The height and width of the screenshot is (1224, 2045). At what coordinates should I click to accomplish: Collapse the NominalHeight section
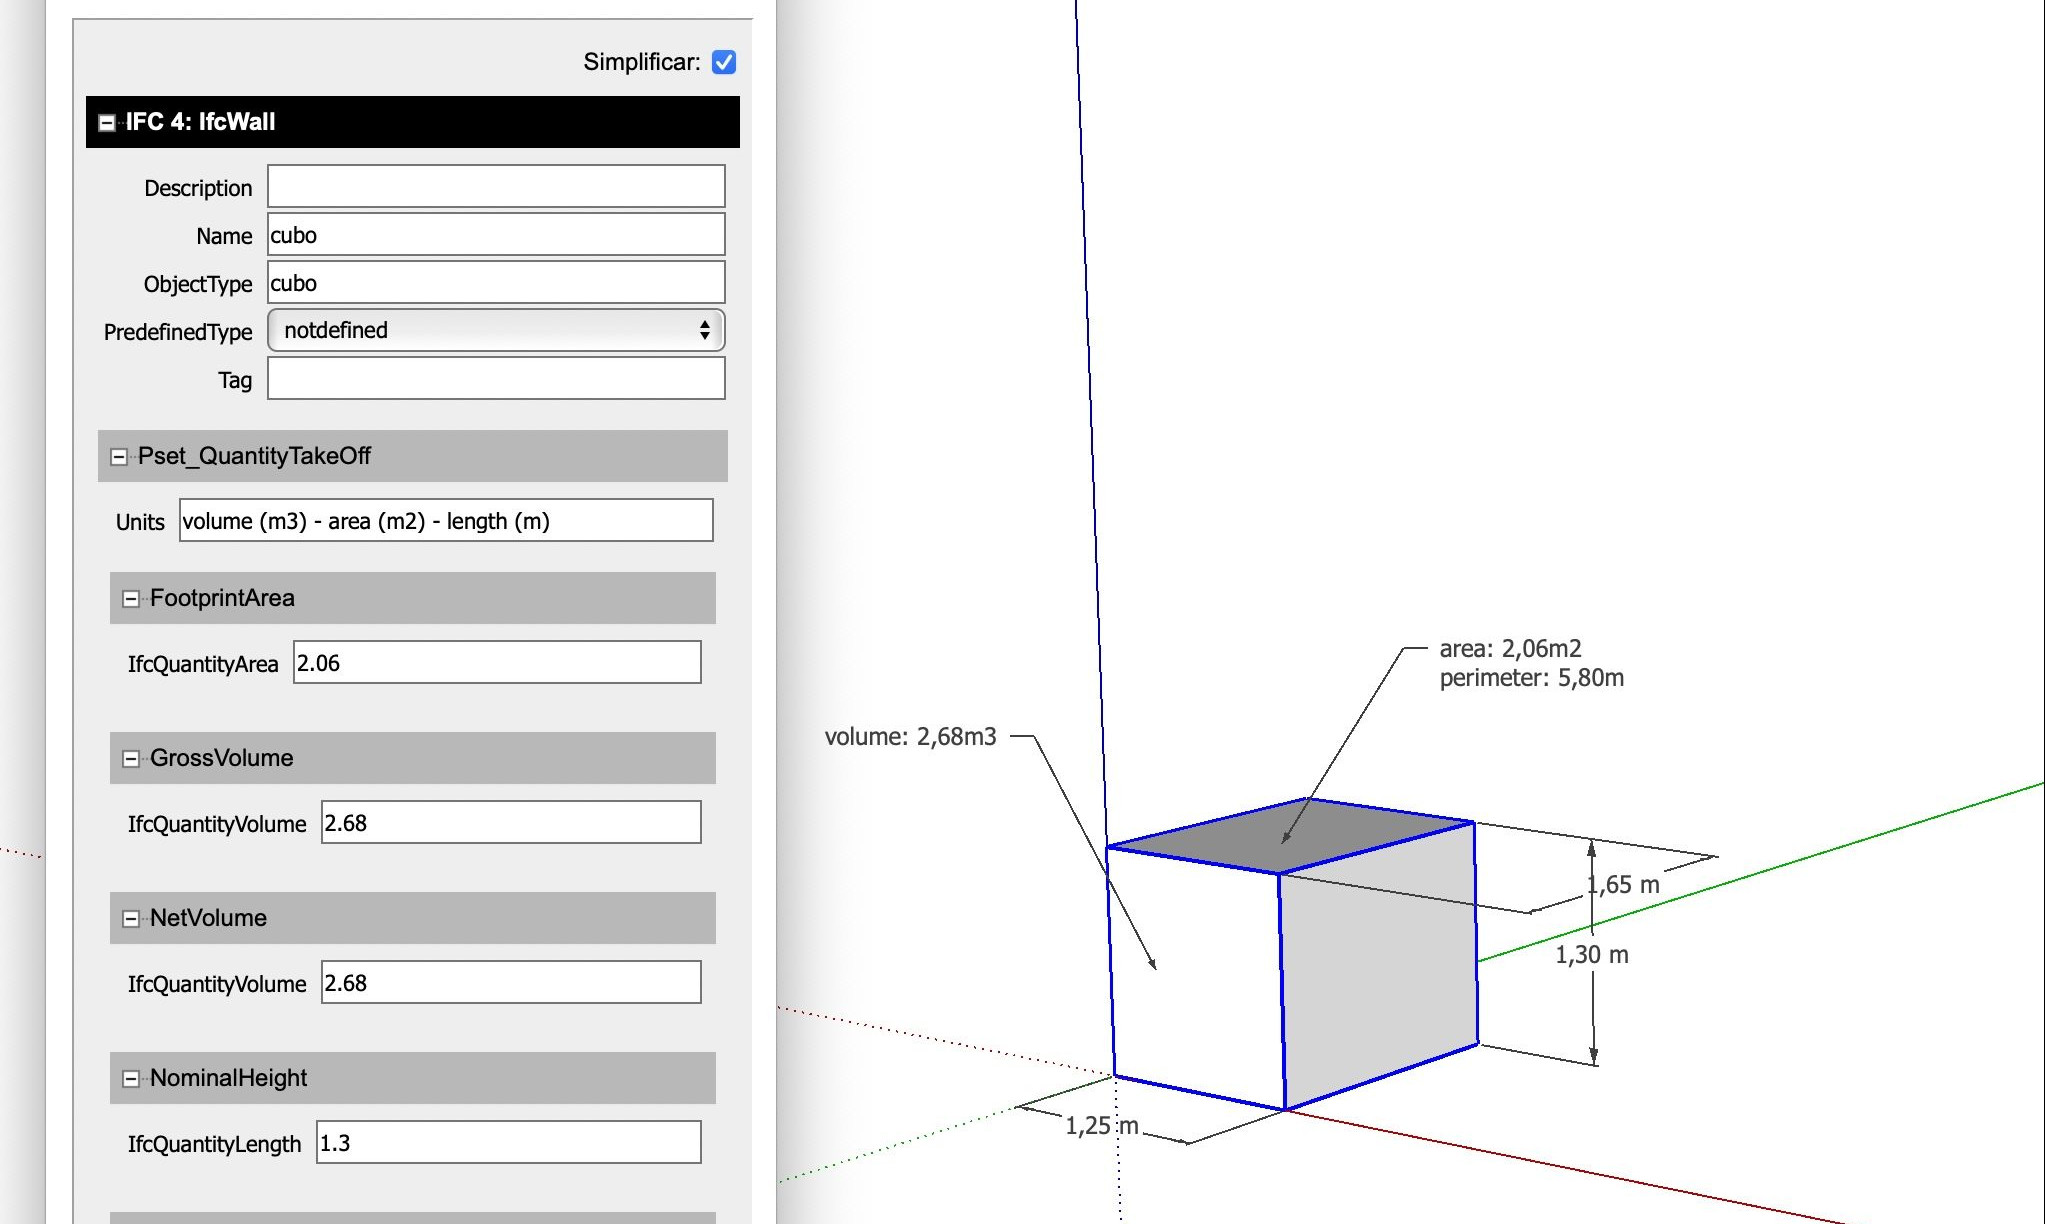click(x=130, y=1079)
